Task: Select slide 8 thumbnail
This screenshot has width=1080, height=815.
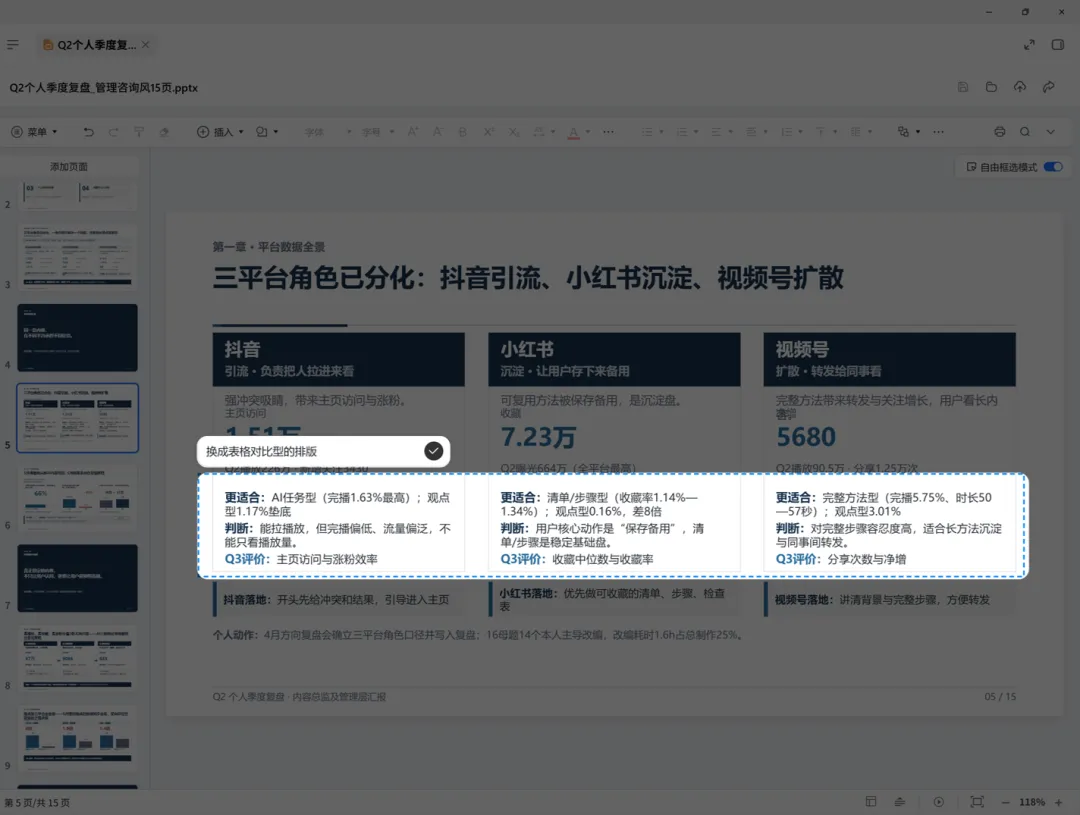Action: tap(77, 658)
